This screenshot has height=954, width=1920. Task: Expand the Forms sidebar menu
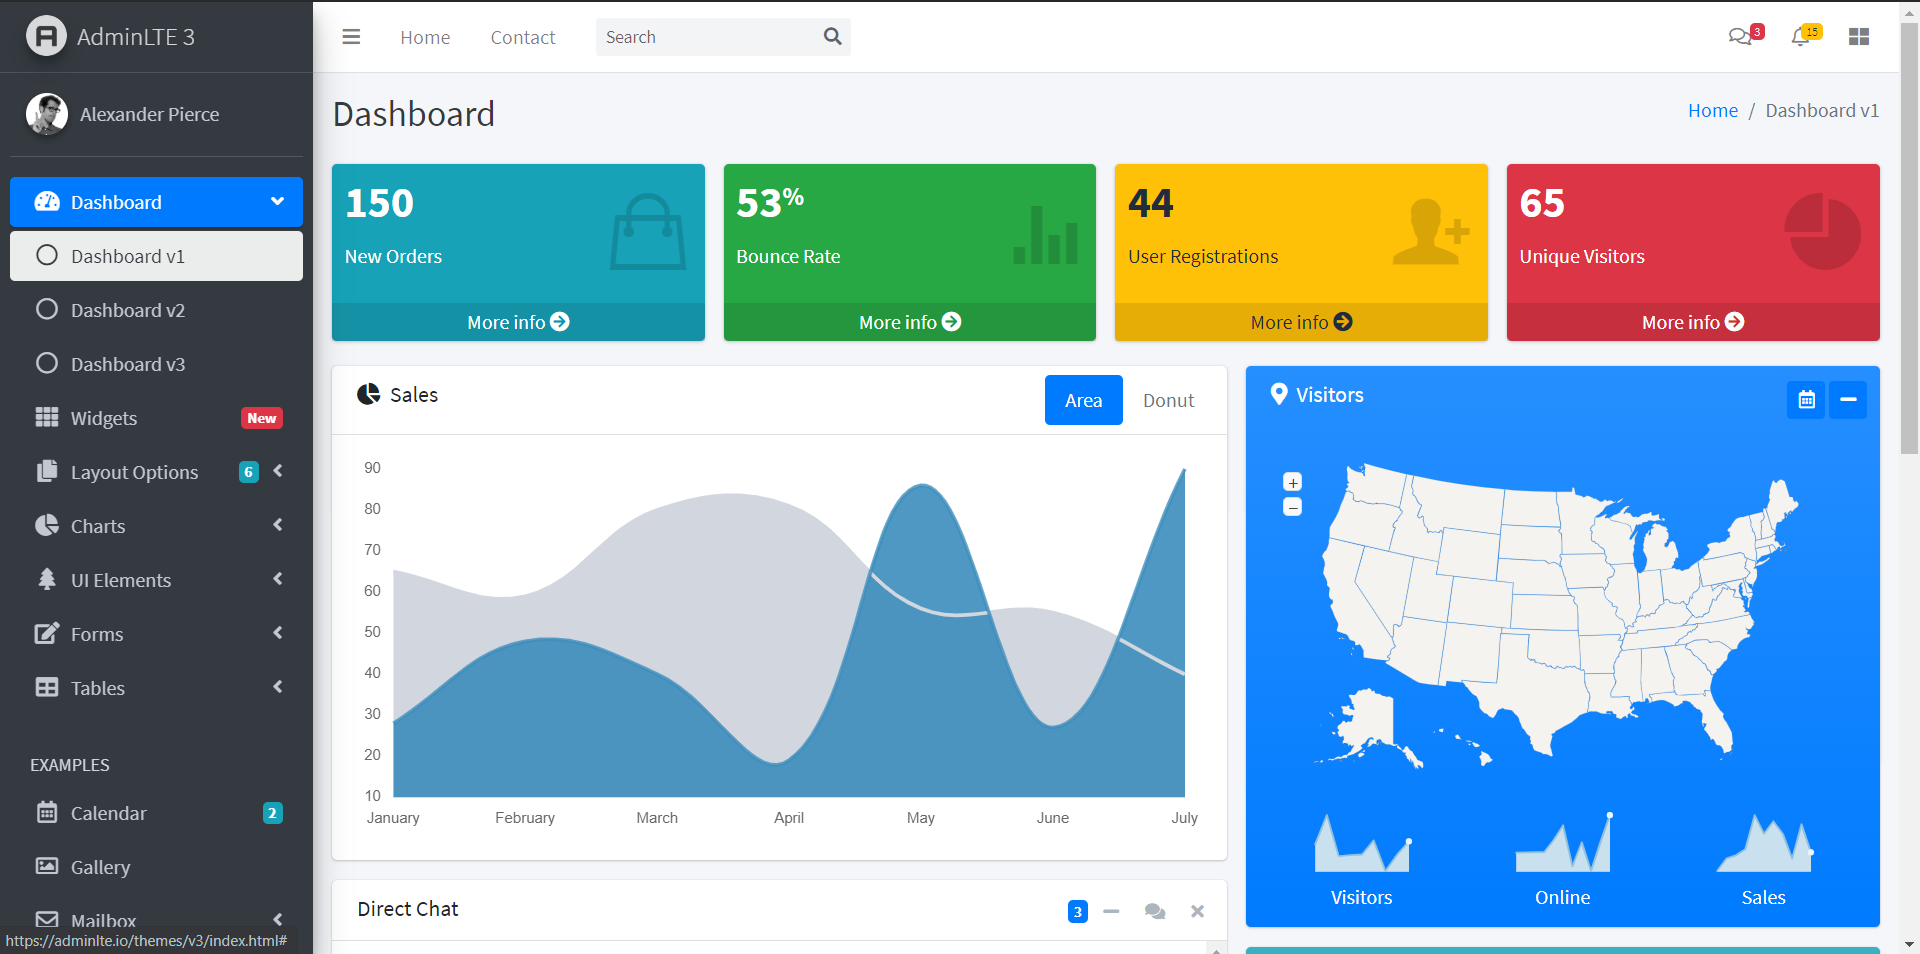[156, 633]
